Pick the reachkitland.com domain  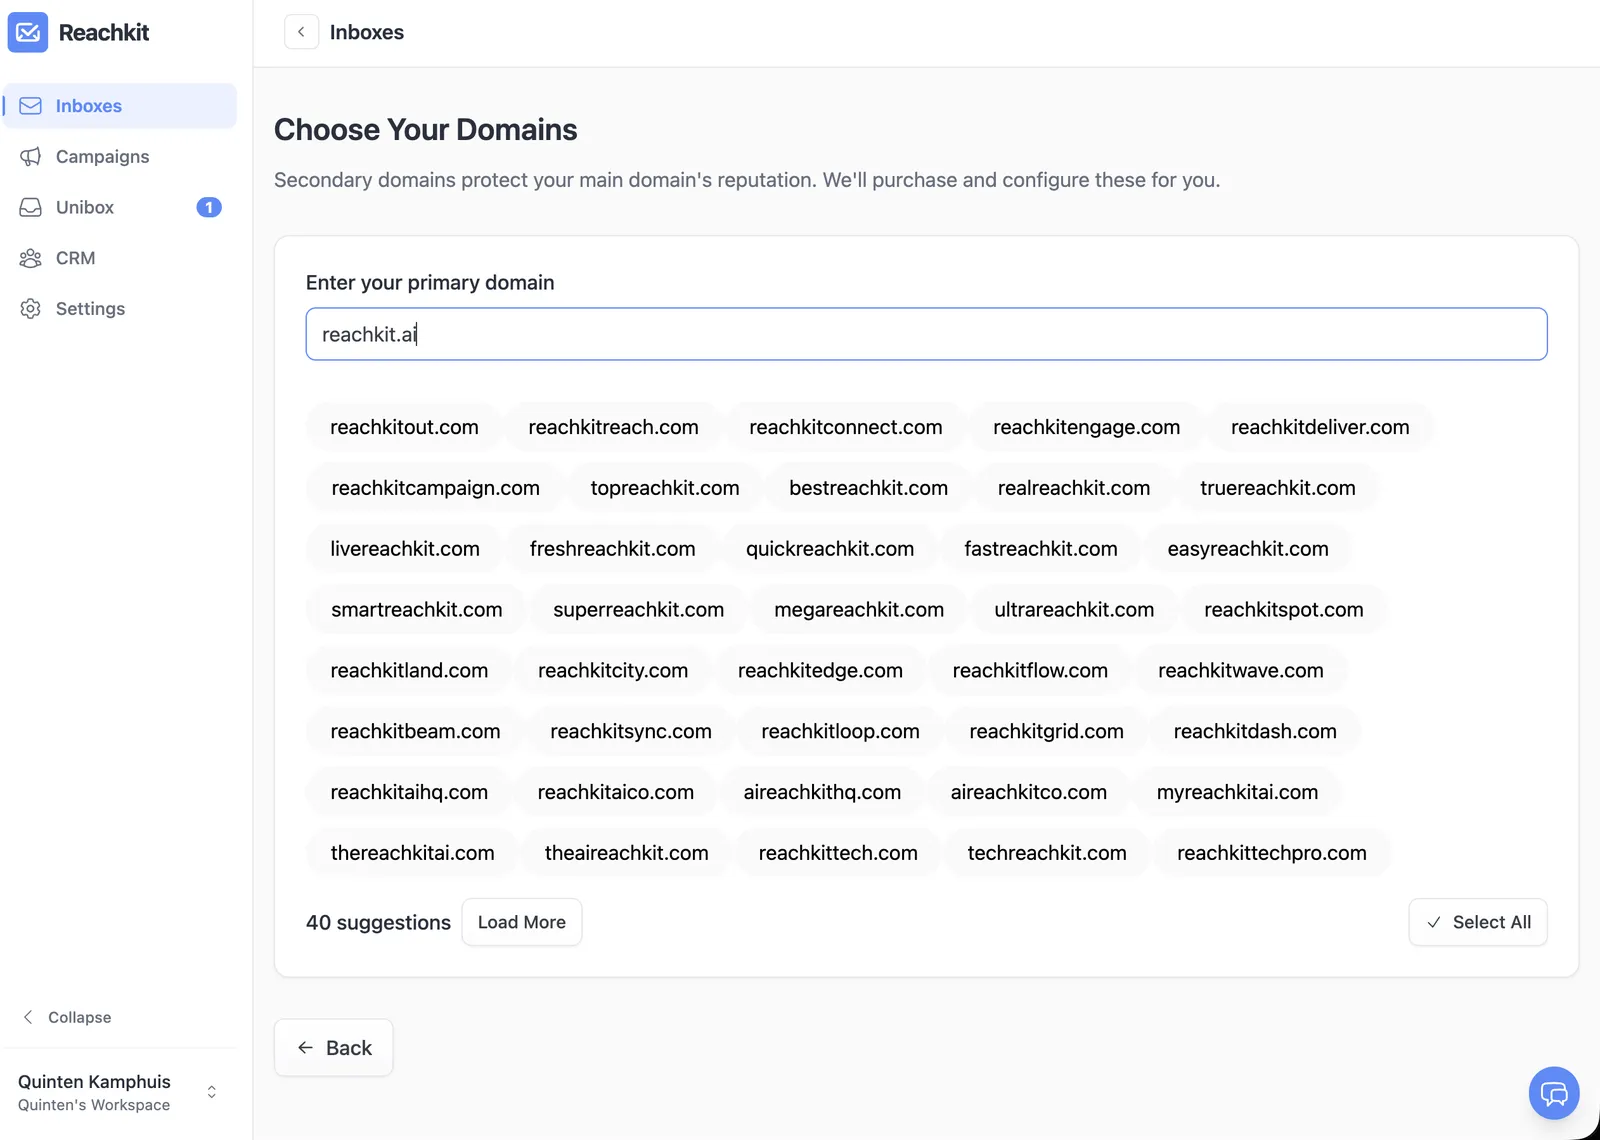click(x=410, y=671)
